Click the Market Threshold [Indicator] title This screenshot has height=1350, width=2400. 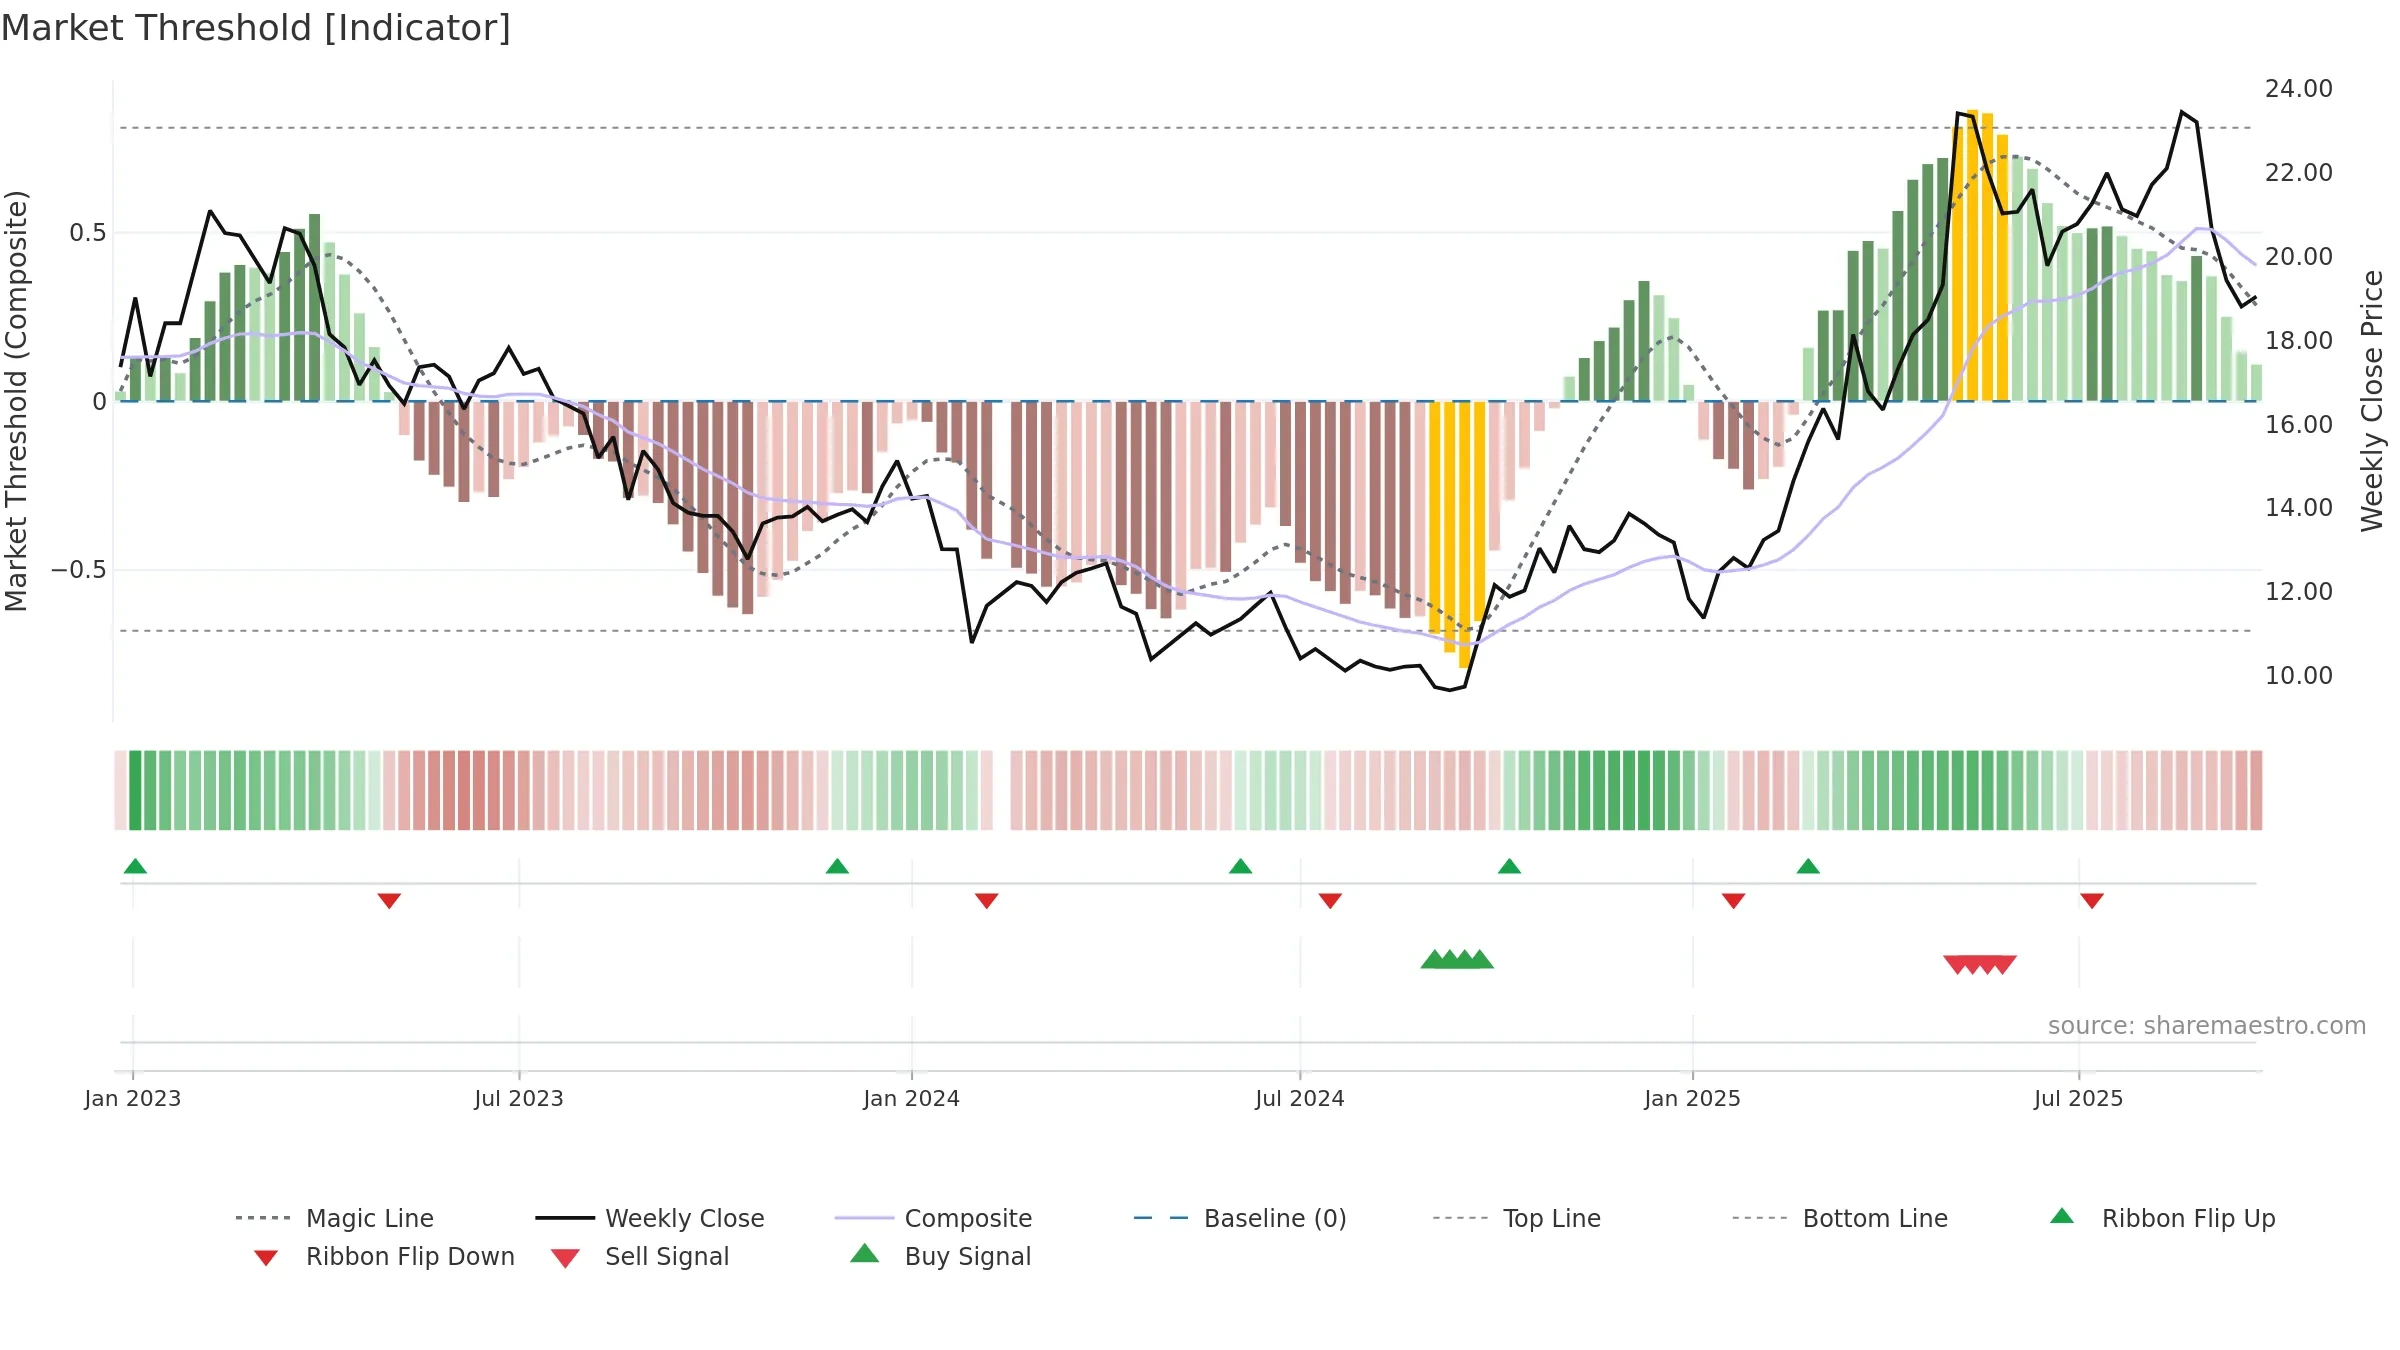click(256, 28)
